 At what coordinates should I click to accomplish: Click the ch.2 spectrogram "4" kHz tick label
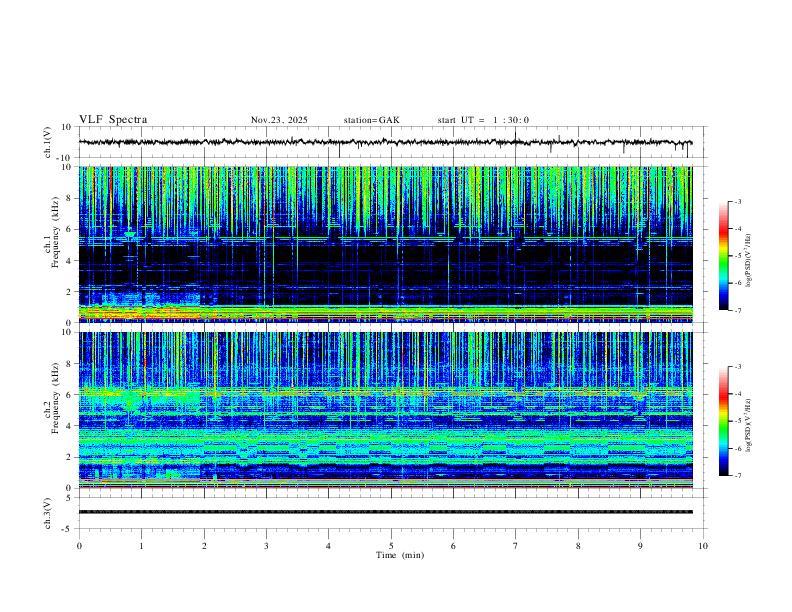70,426
